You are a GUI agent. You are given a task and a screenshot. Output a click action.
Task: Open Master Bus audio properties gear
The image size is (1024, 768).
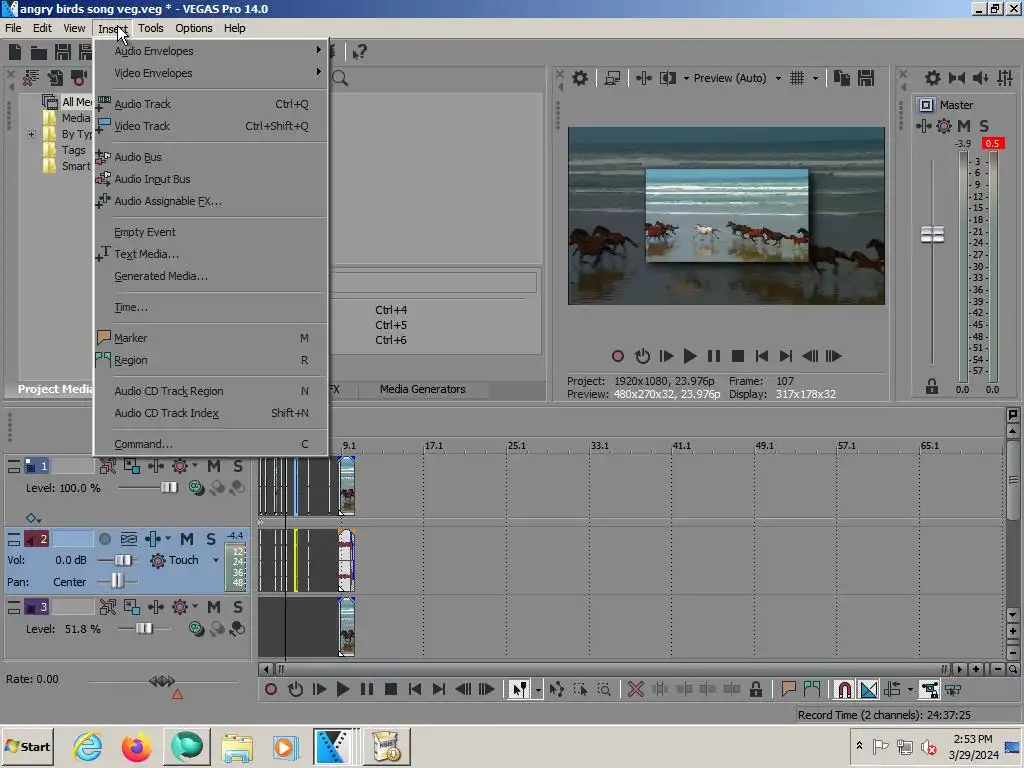pos(933,78)
